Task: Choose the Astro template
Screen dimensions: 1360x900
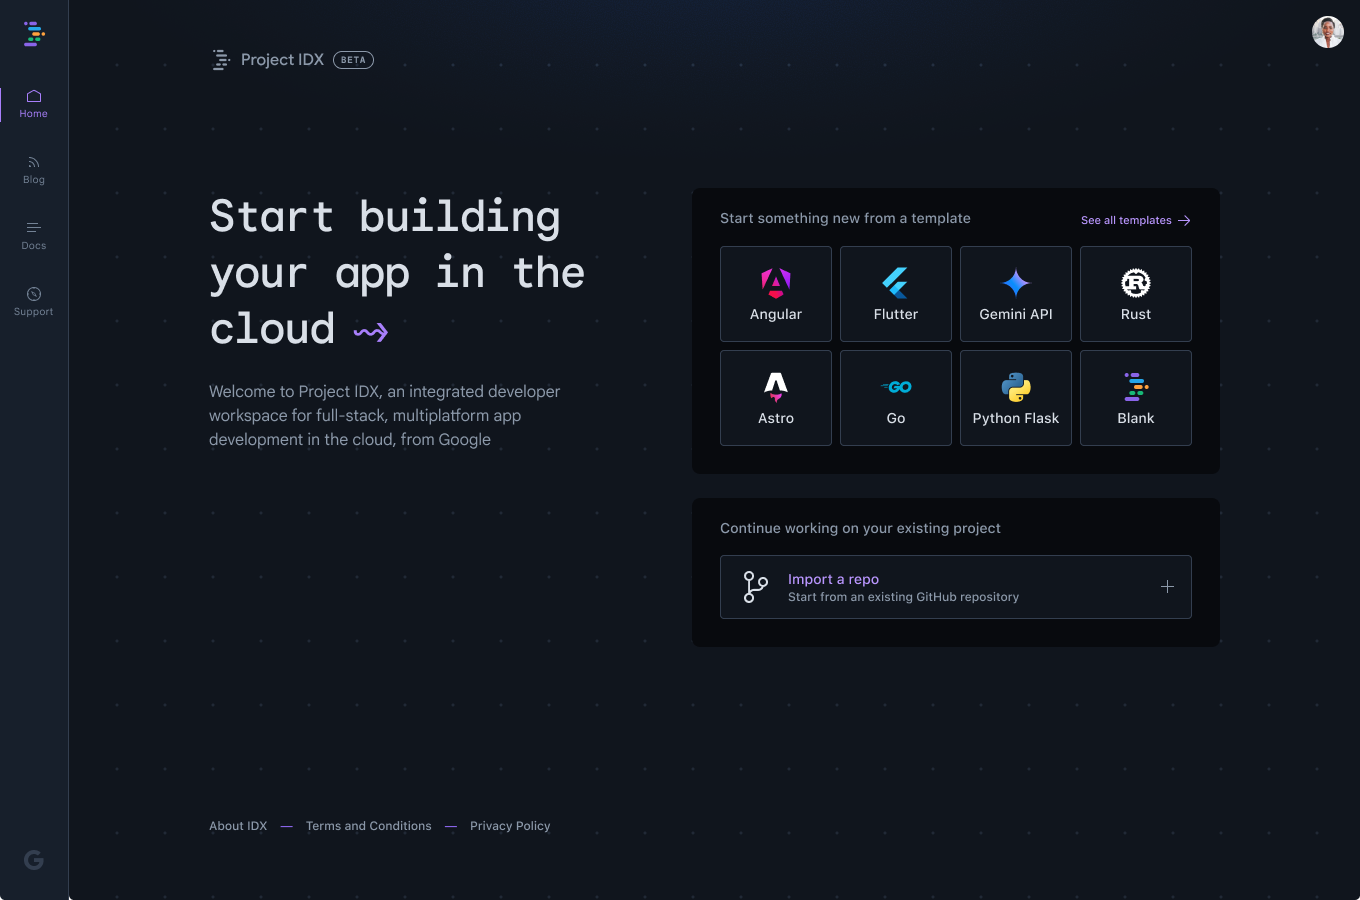Action: [775, 397]
